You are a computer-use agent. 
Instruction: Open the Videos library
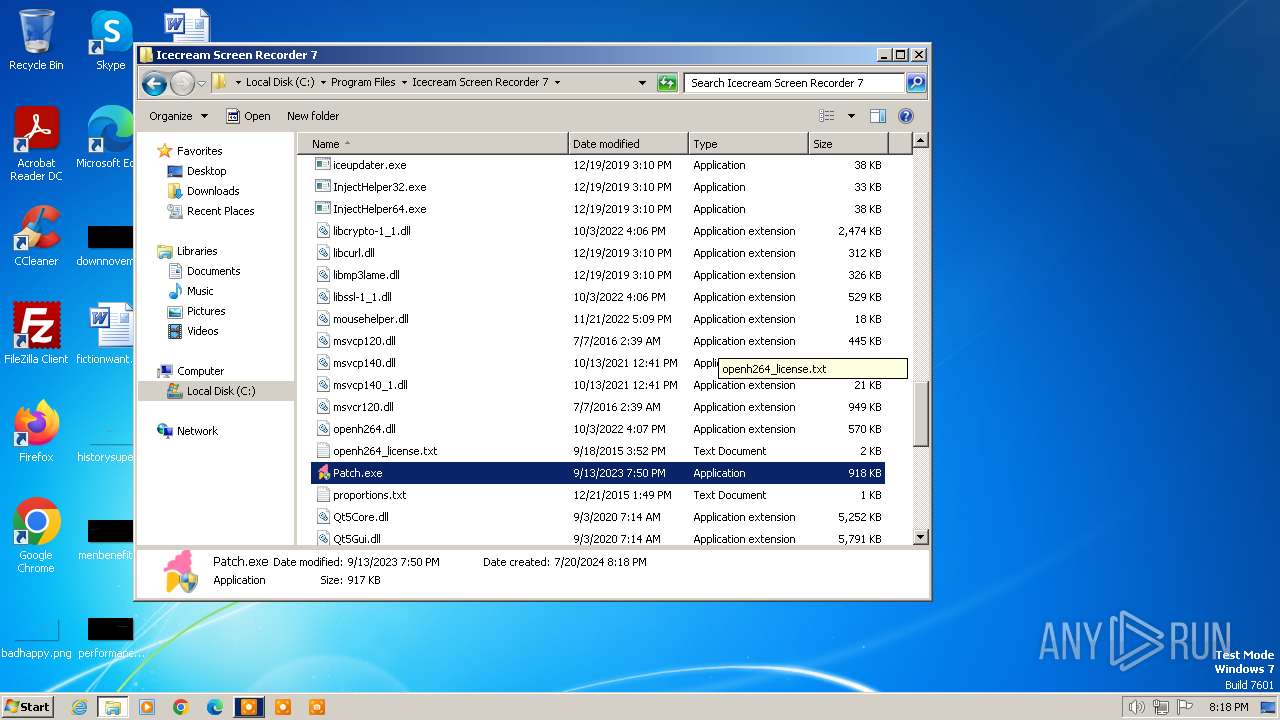pos(202,331)
